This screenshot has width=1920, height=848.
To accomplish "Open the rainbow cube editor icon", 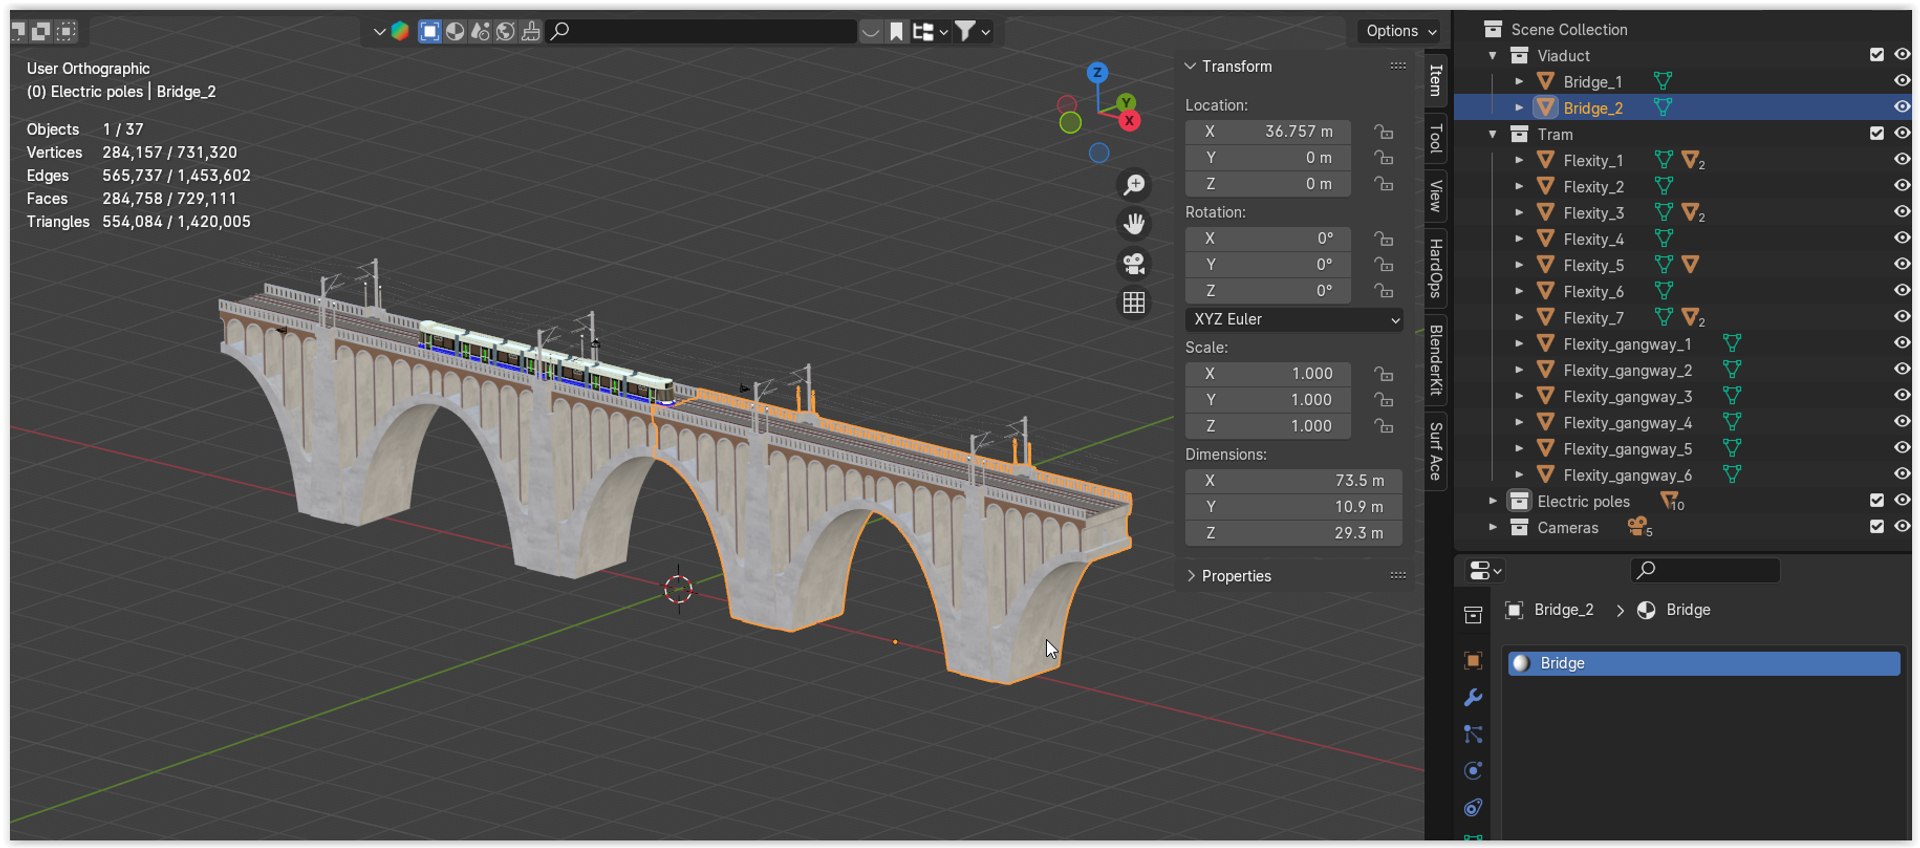I will pos(400,31).
